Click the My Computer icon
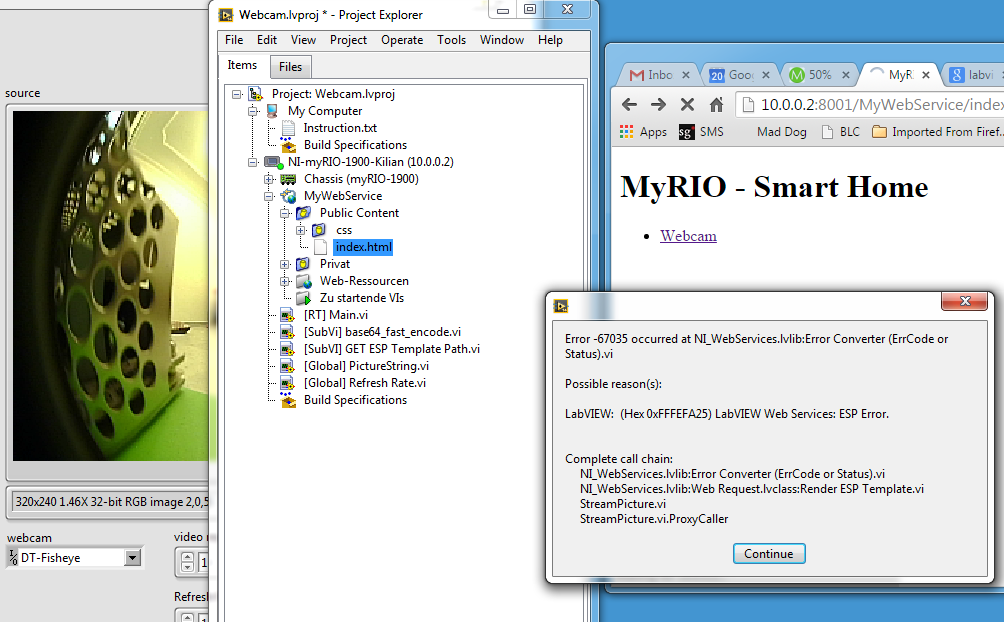The width and height of the screenshot is (1004, 622). (272, 111)
